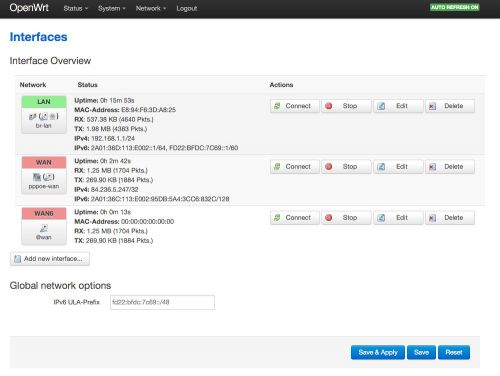Click the WAN uptime 0h 2m 42s
This screenshot has height=376, width=500.
pos(115,161)
